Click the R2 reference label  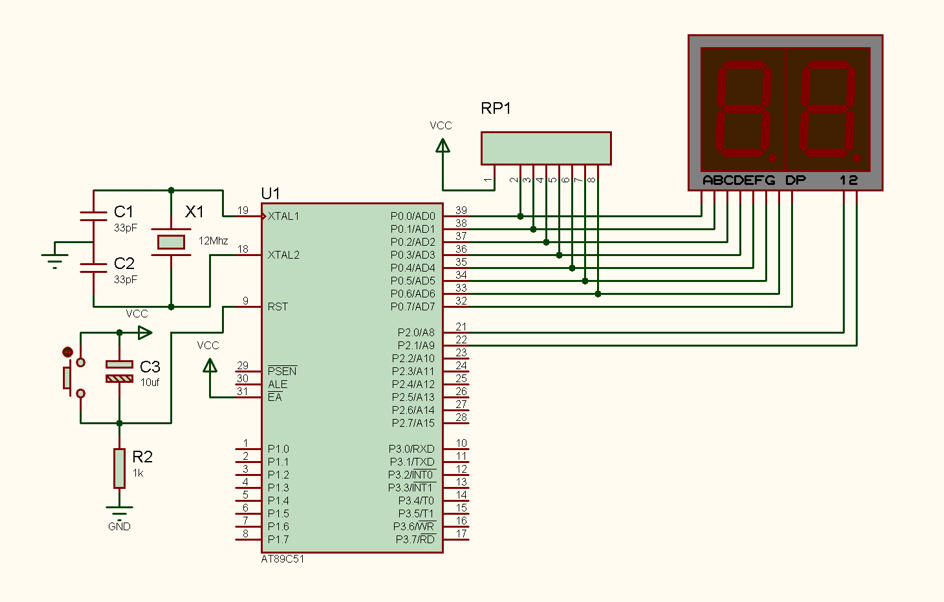(x=142, y=456)
